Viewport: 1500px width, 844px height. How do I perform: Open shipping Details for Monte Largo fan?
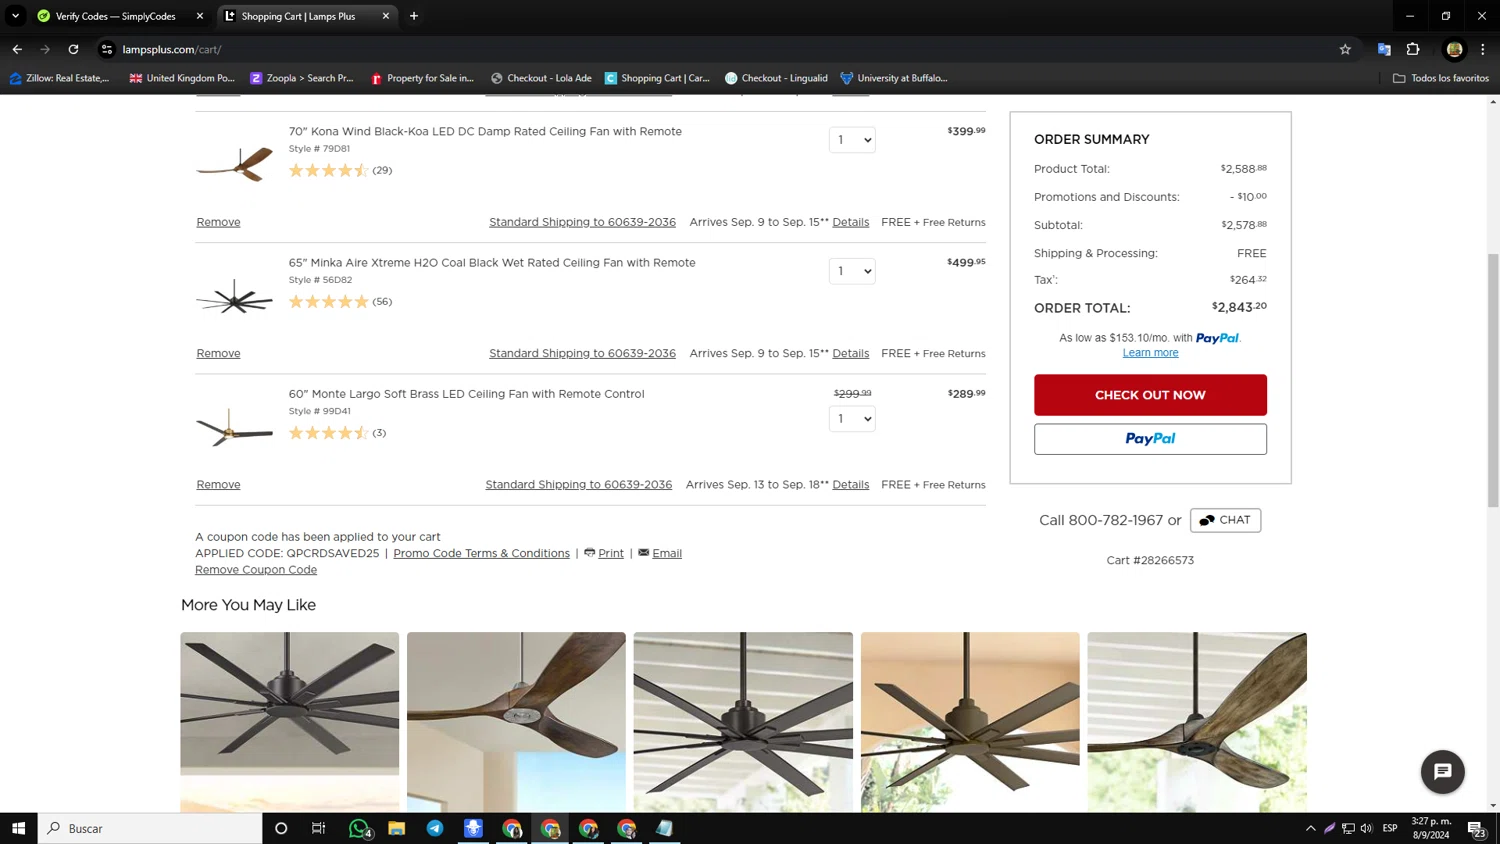[x=850, y=484]
